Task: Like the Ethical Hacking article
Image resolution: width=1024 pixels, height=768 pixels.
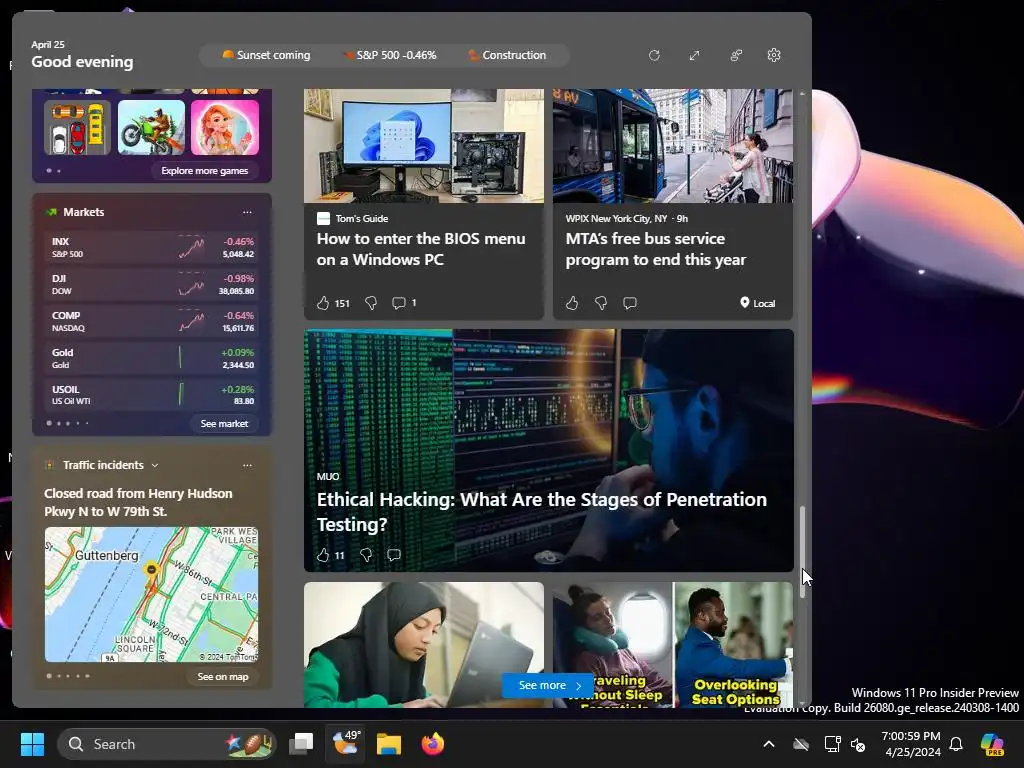Action: [x=323, y=555]
